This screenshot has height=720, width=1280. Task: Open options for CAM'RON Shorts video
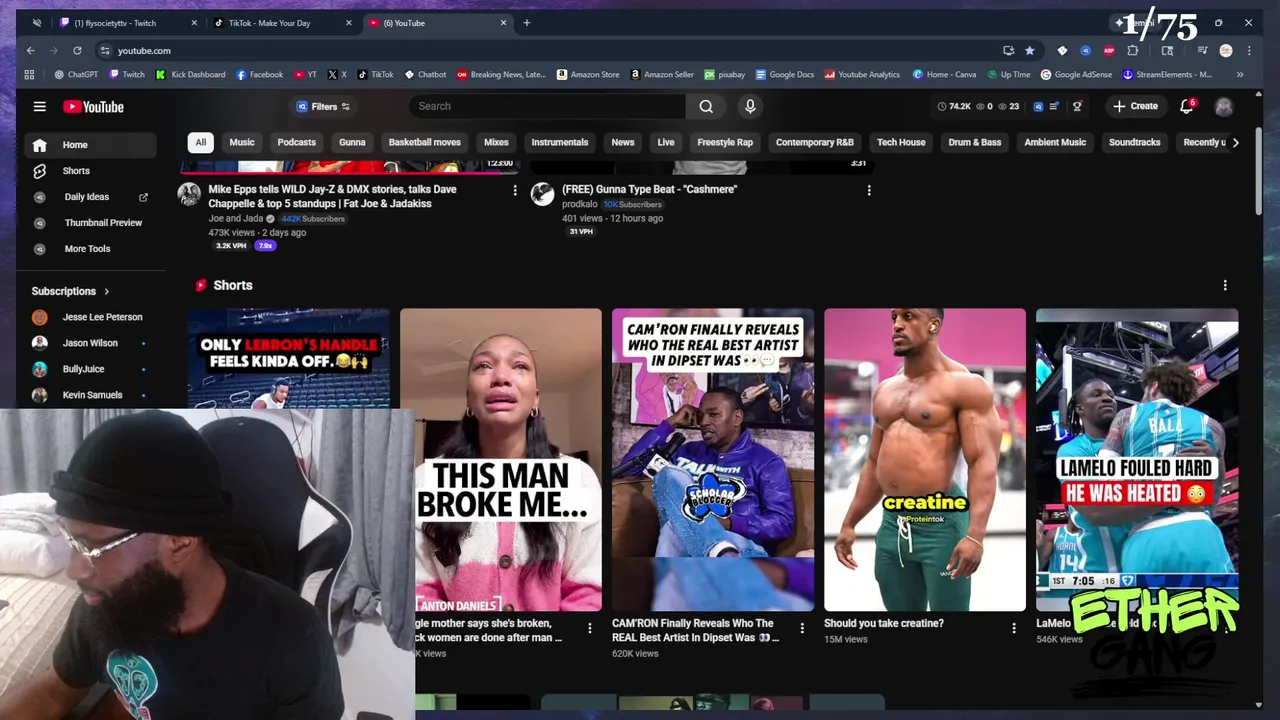point(802,628)
